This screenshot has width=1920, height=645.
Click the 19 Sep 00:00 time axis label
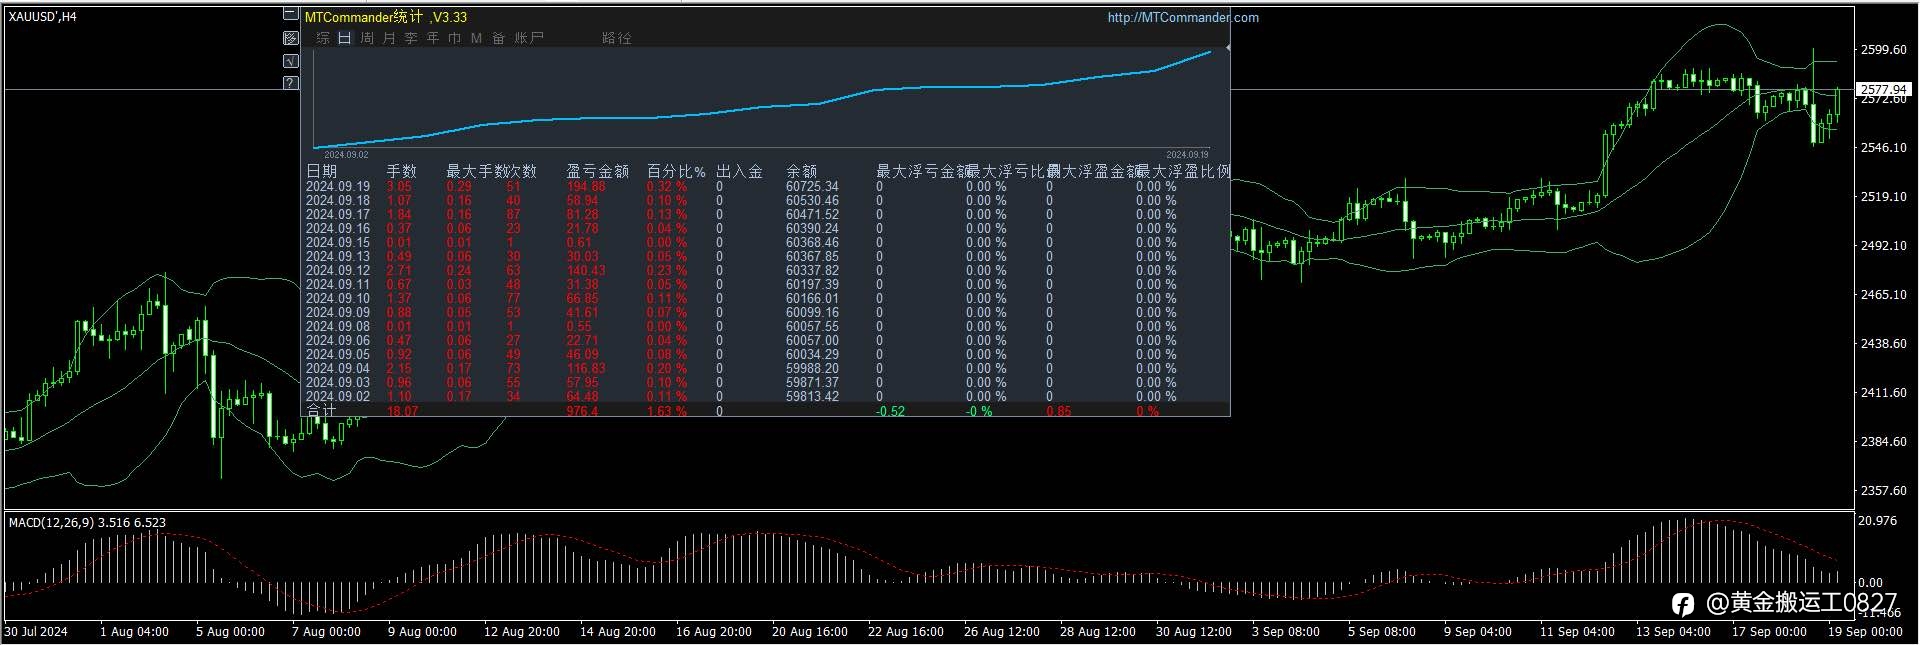tap(1865, 632)
